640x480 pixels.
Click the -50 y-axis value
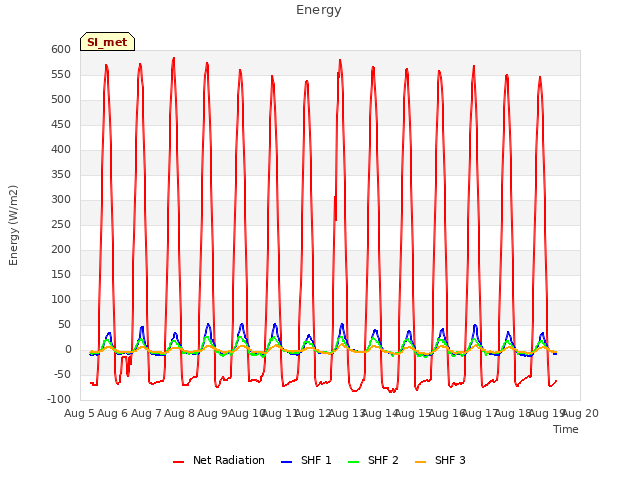(63, 374)
